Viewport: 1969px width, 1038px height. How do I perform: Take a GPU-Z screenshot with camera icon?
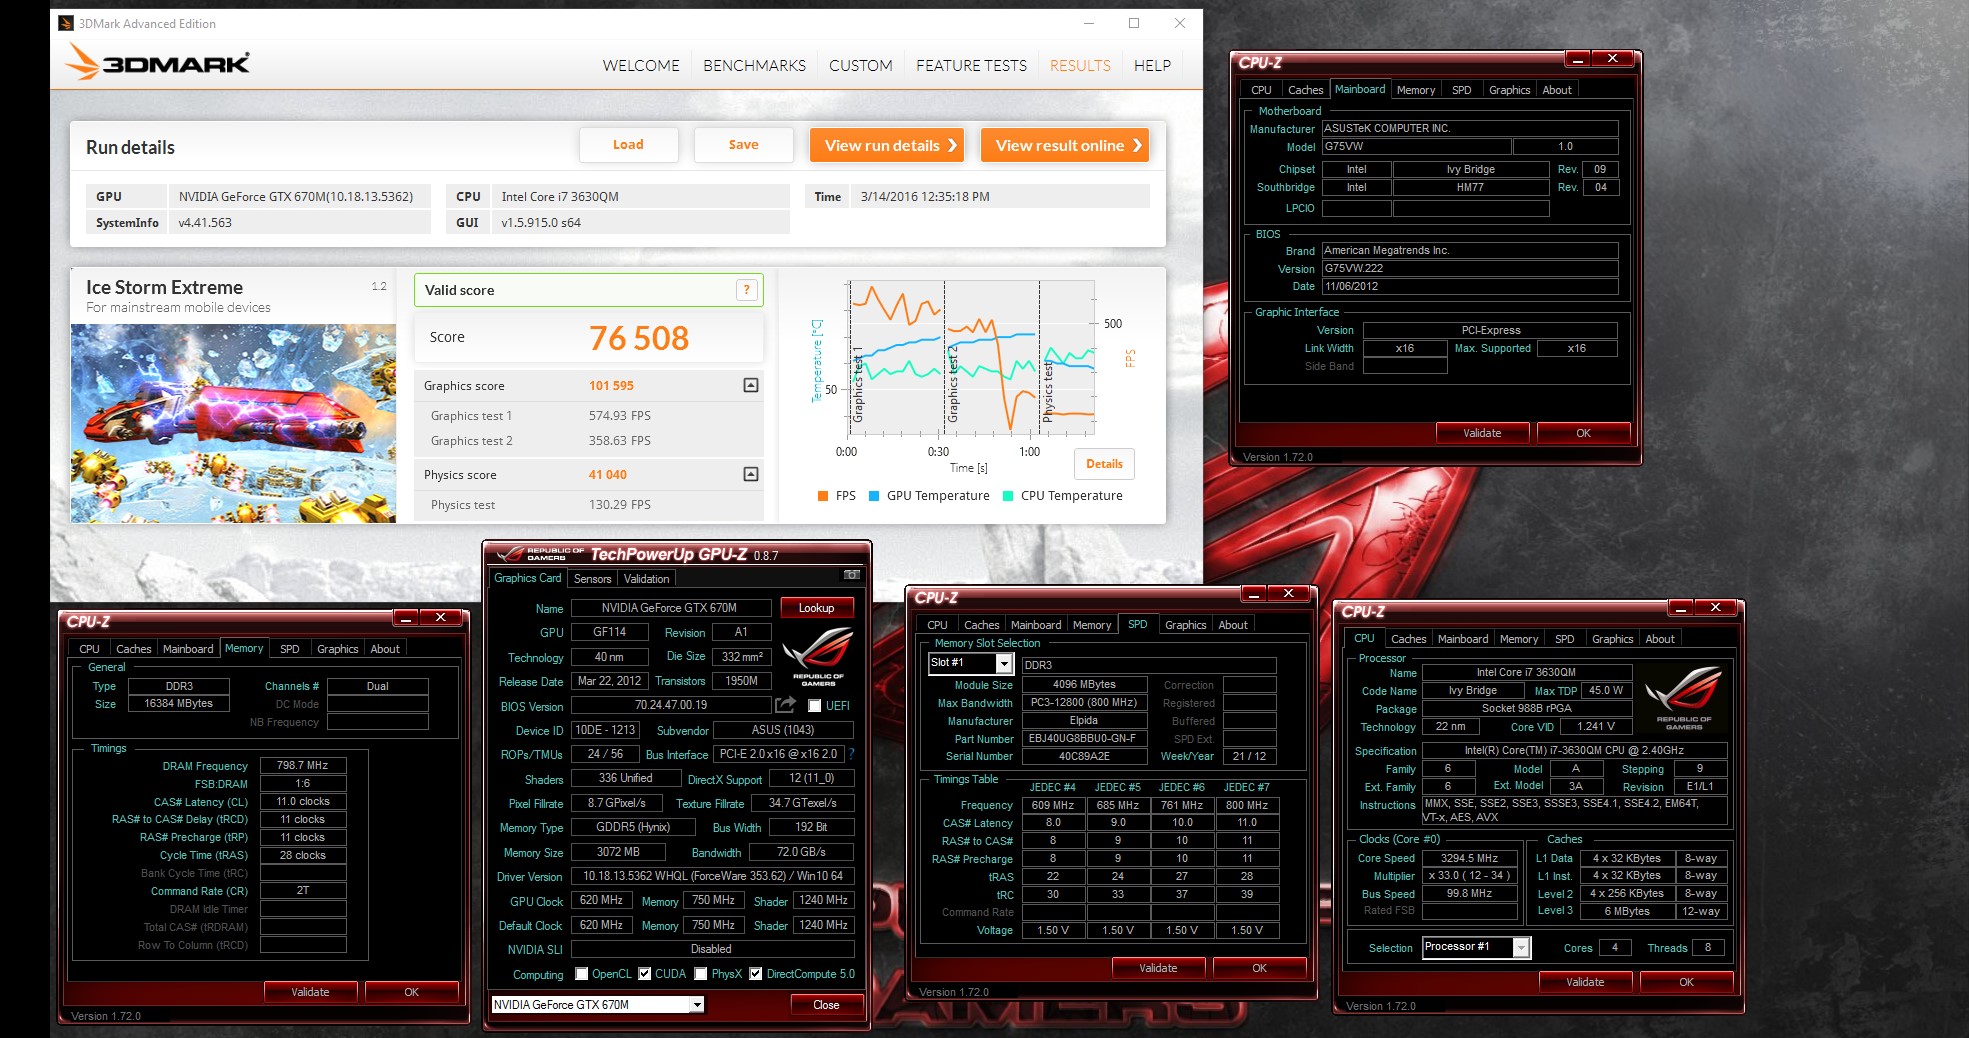pyautogui.click(x=851, y=575)
